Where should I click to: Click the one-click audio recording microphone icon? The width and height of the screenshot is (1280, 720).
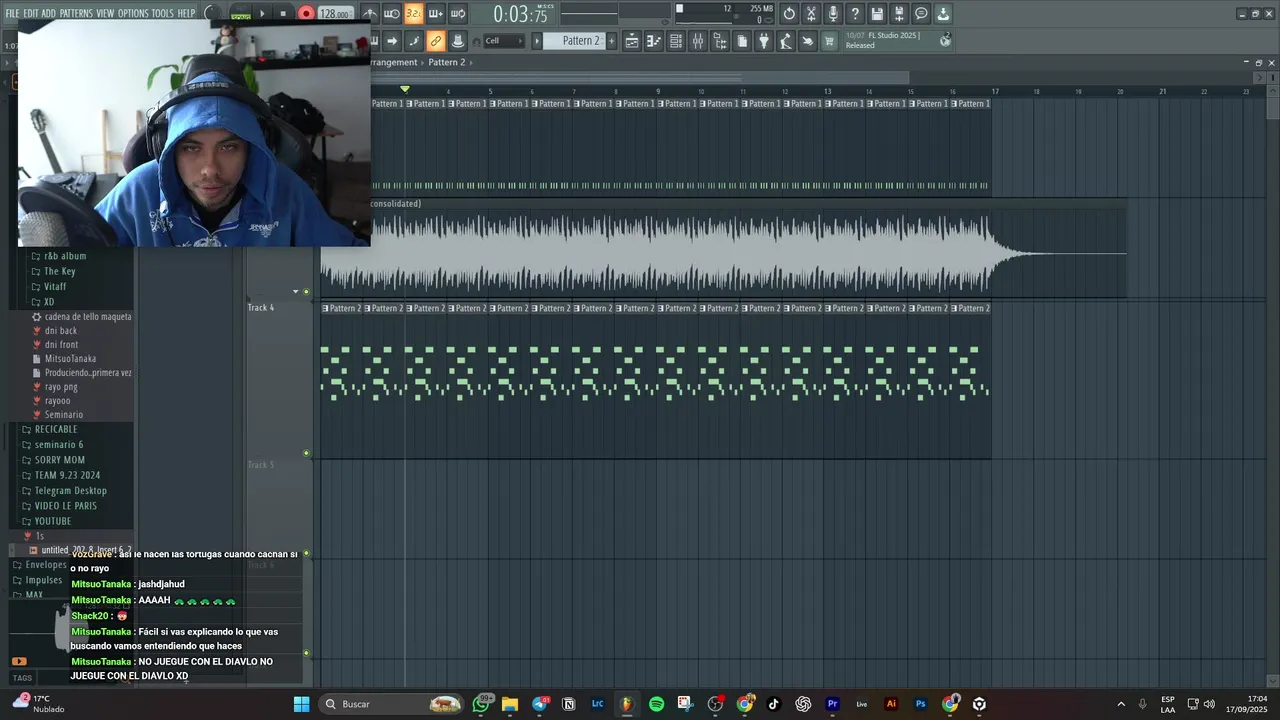833,14
